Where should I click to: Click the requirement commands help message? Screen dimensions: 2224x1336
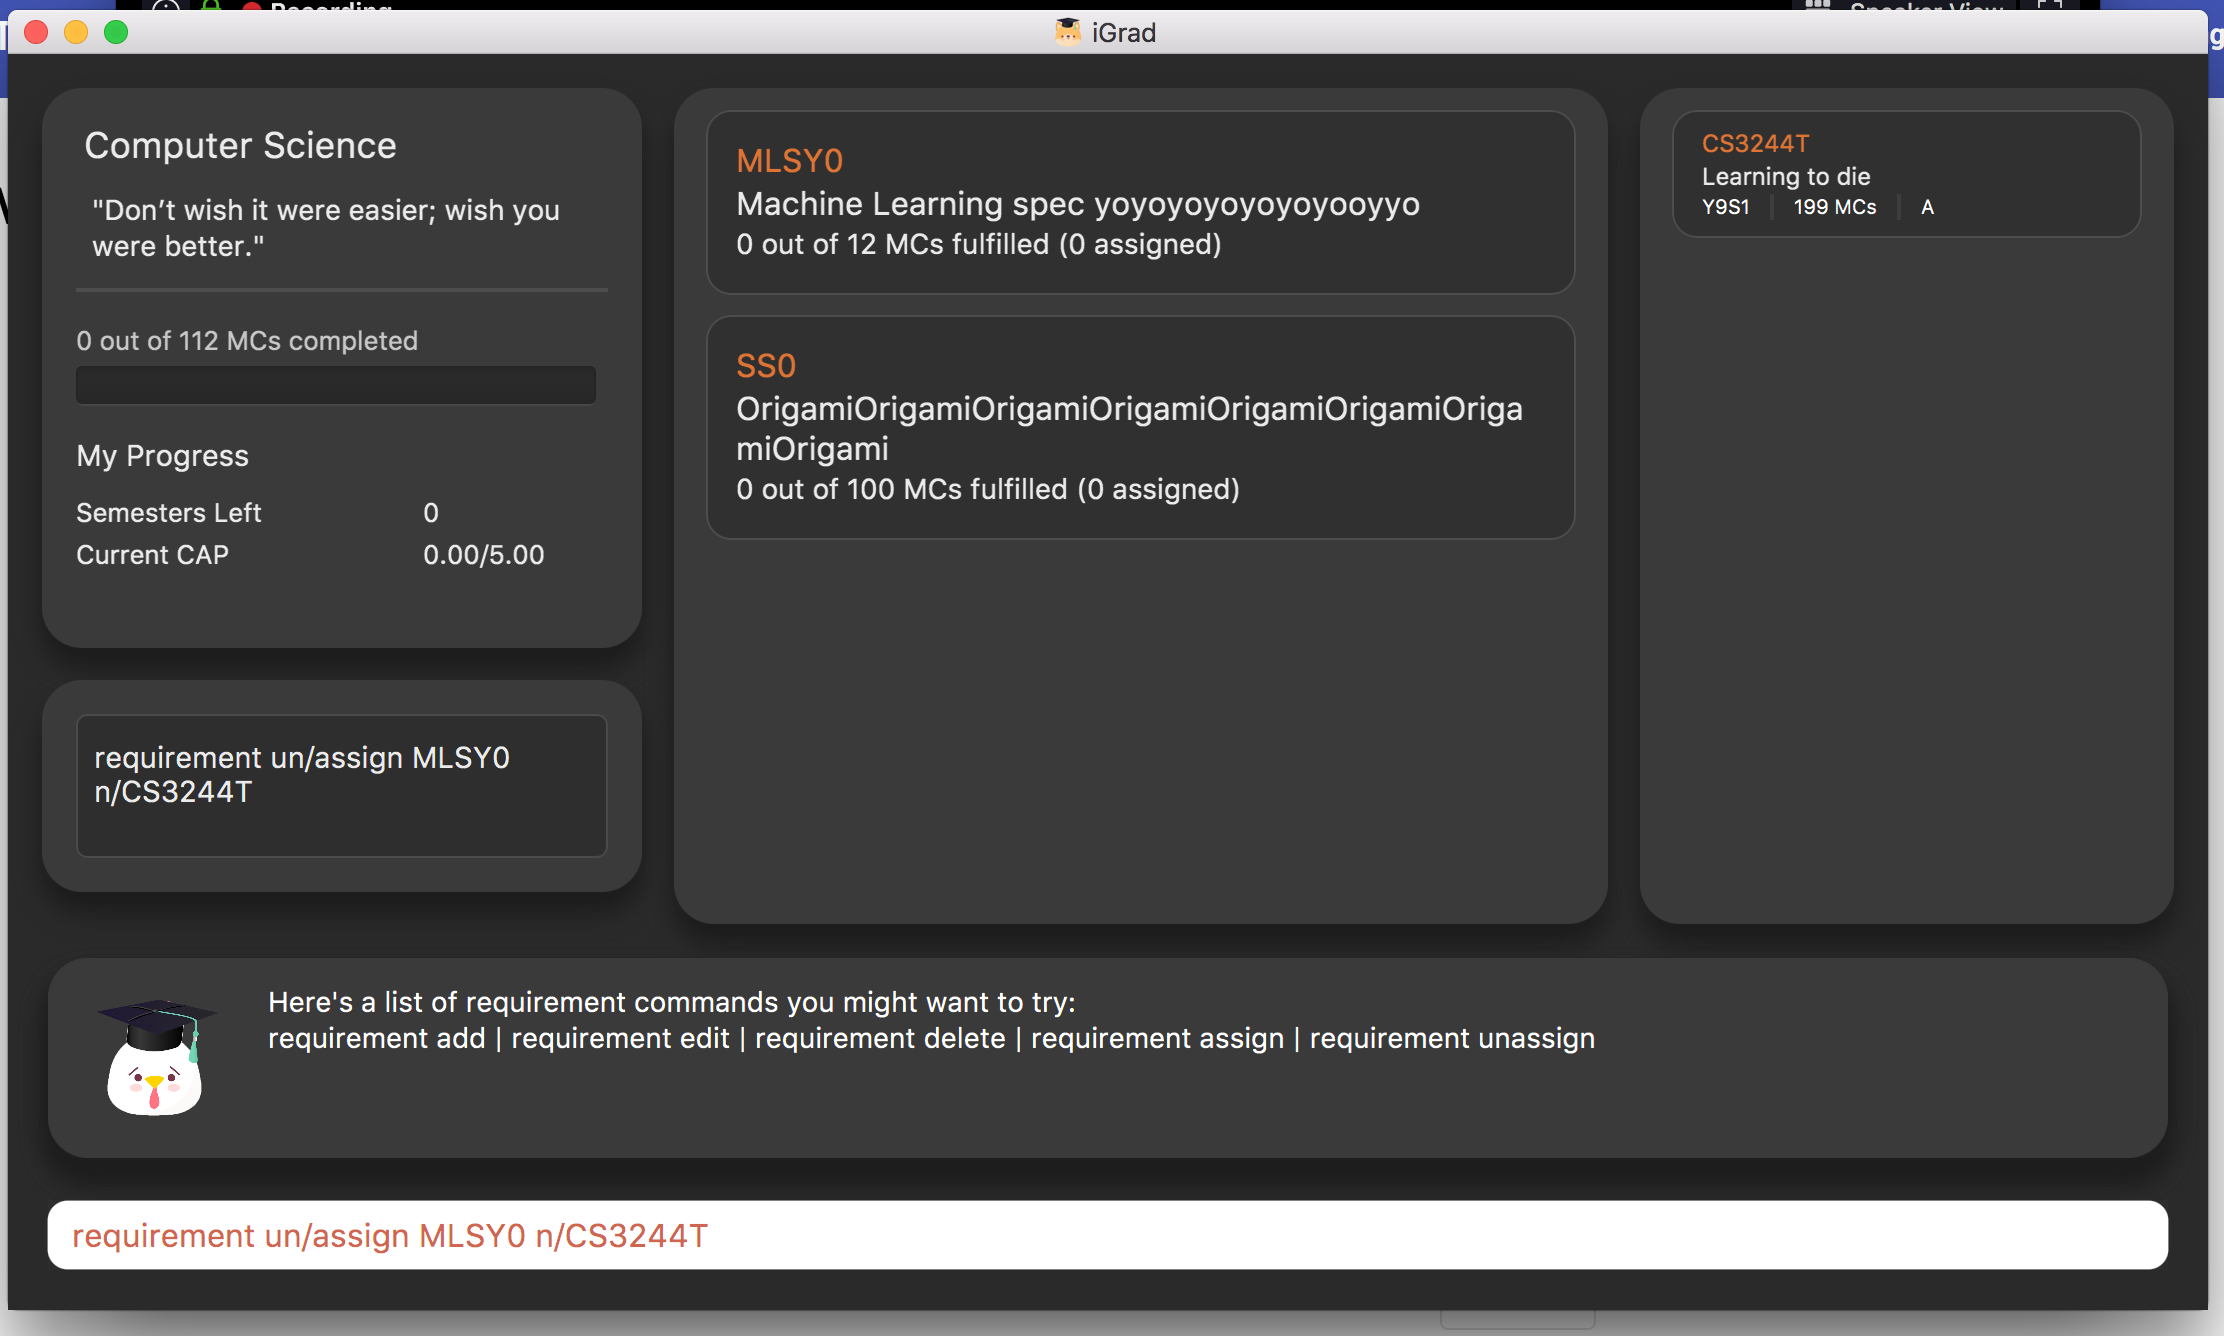[930, 1020]
